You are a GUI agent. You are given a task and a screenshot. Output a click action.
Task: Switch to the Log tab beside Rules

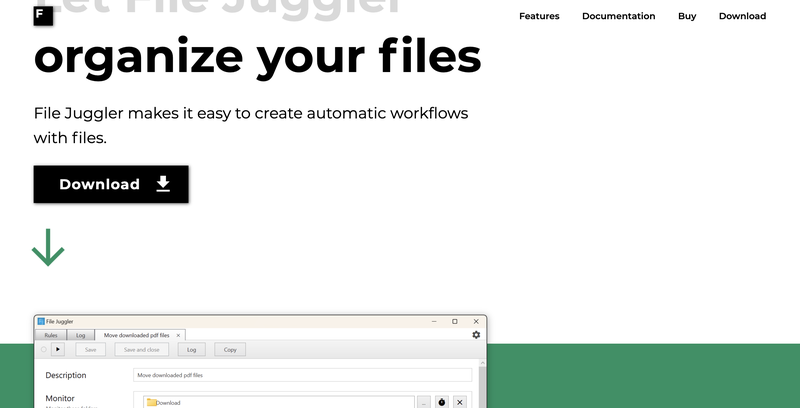(81, 335)
